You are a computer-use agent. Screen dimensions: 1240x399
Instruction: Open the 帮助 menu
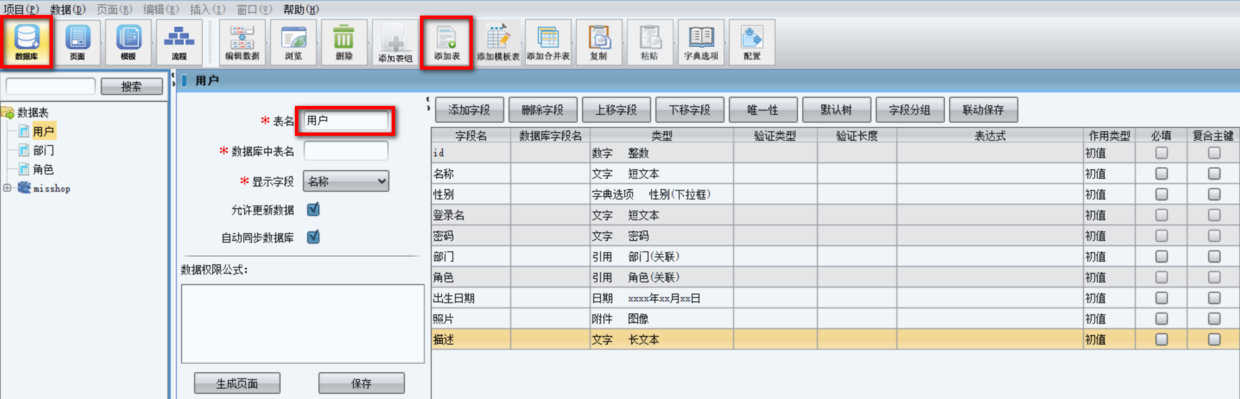(302, 8)
